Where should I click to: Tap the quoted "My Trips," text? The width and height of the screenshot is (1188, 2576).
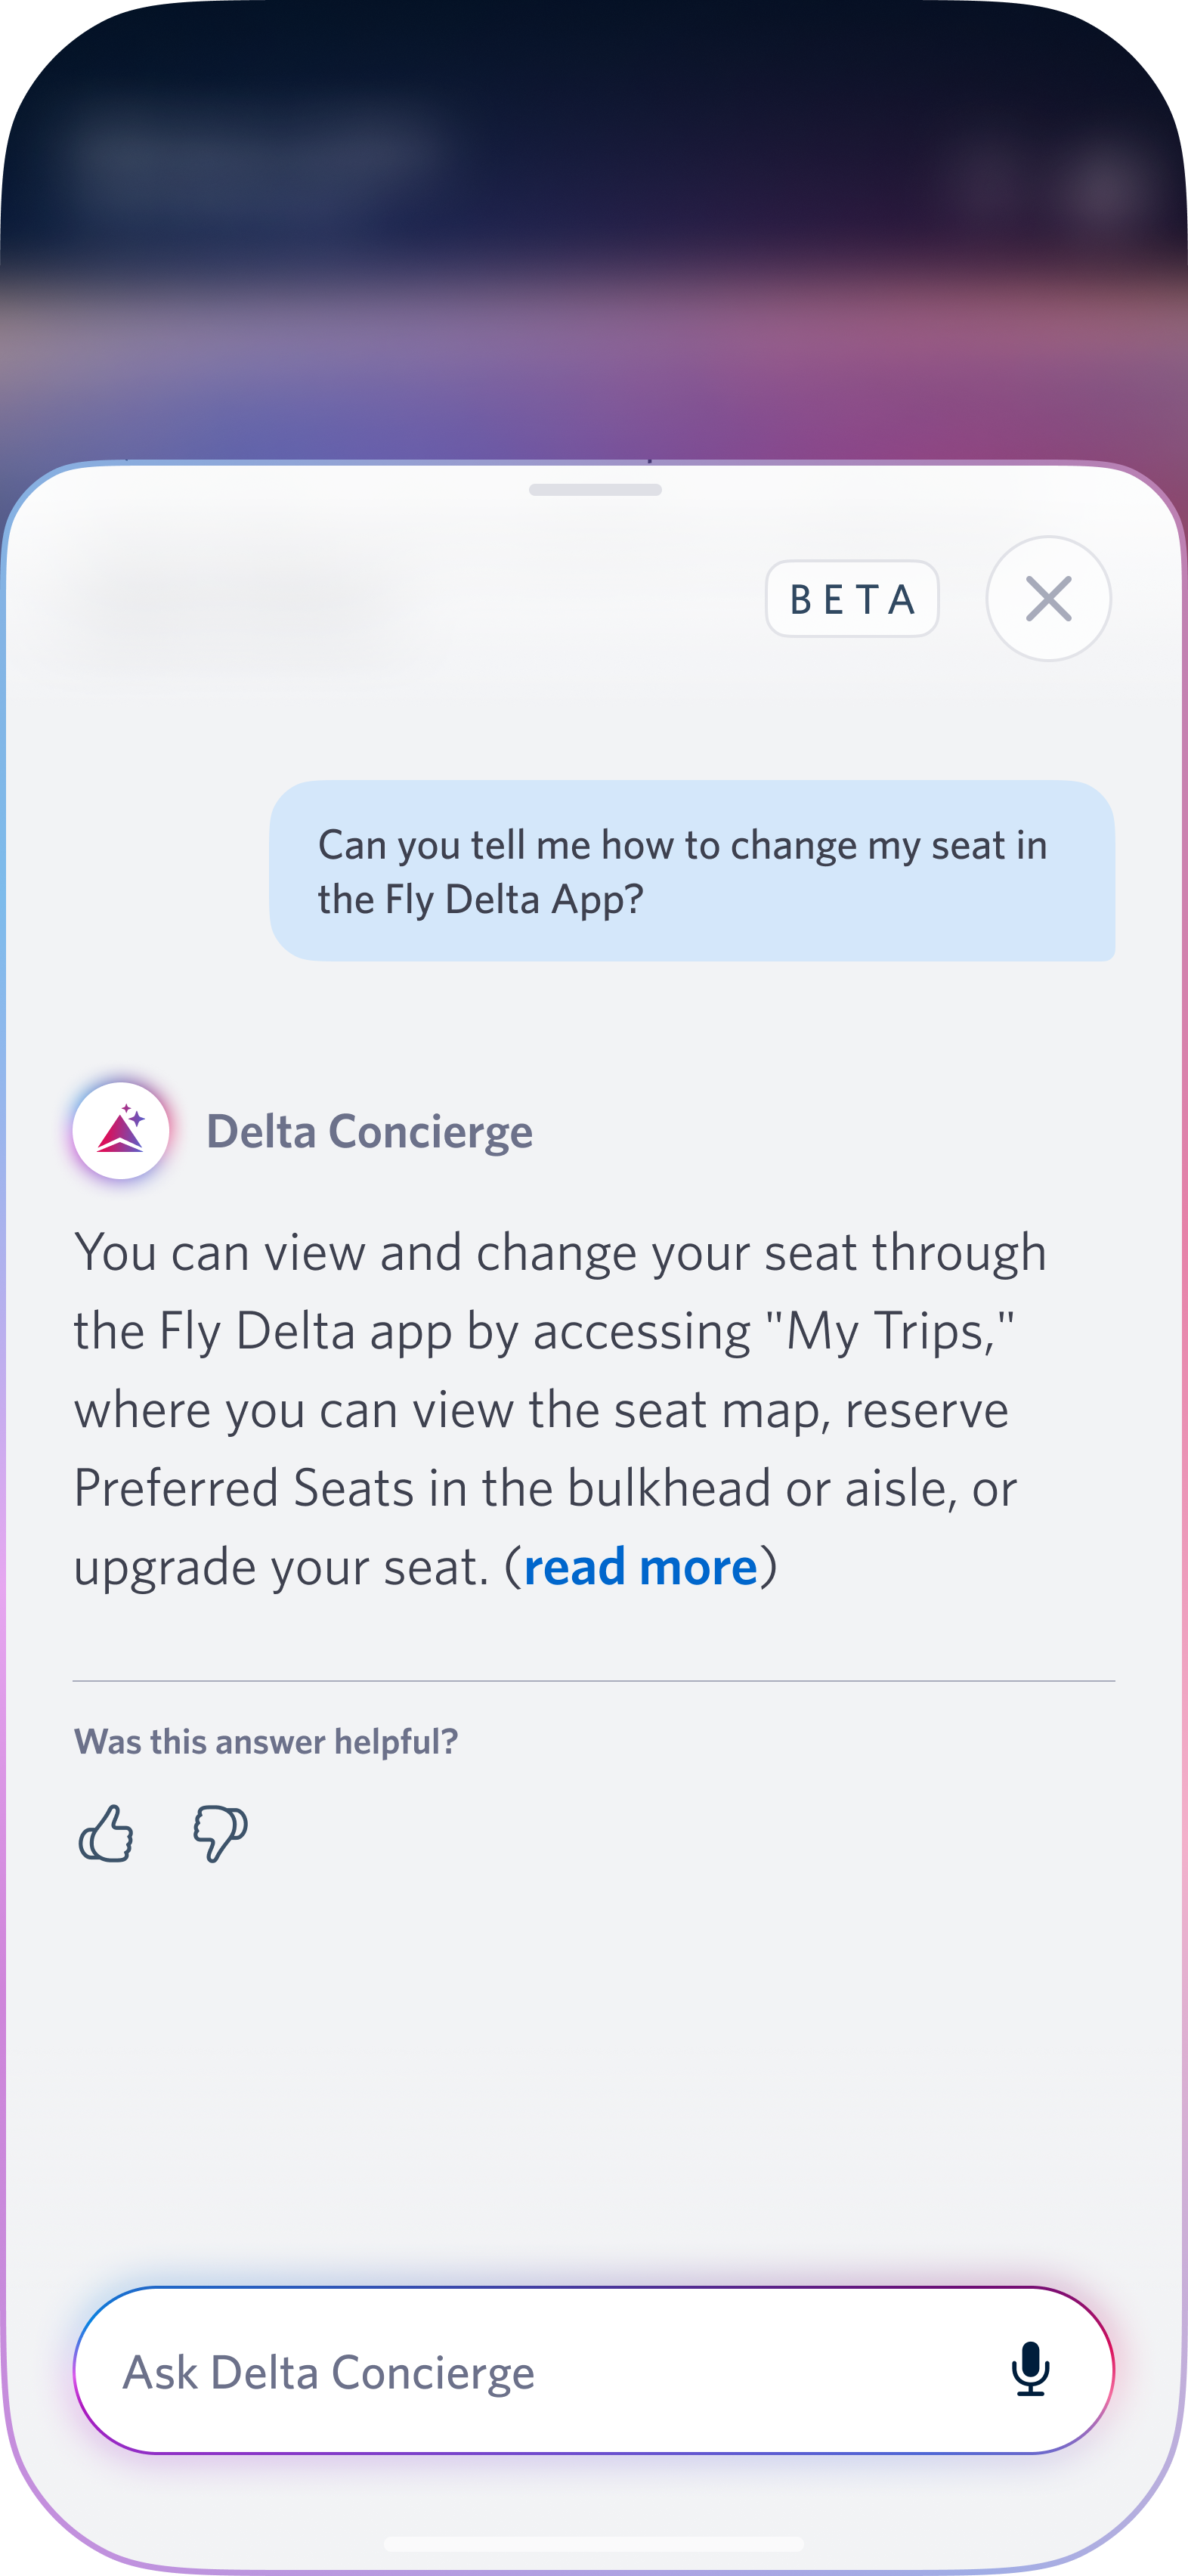click(x=890, y=1332)
